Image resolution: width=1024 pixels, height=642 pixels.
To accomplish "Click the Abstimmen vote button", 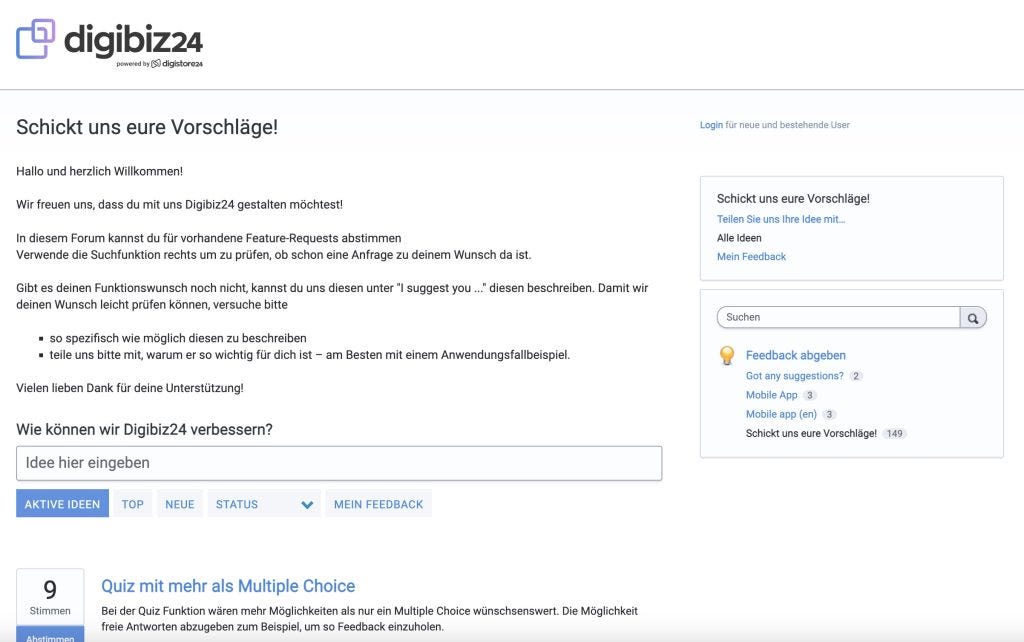I will coord(49,636).
